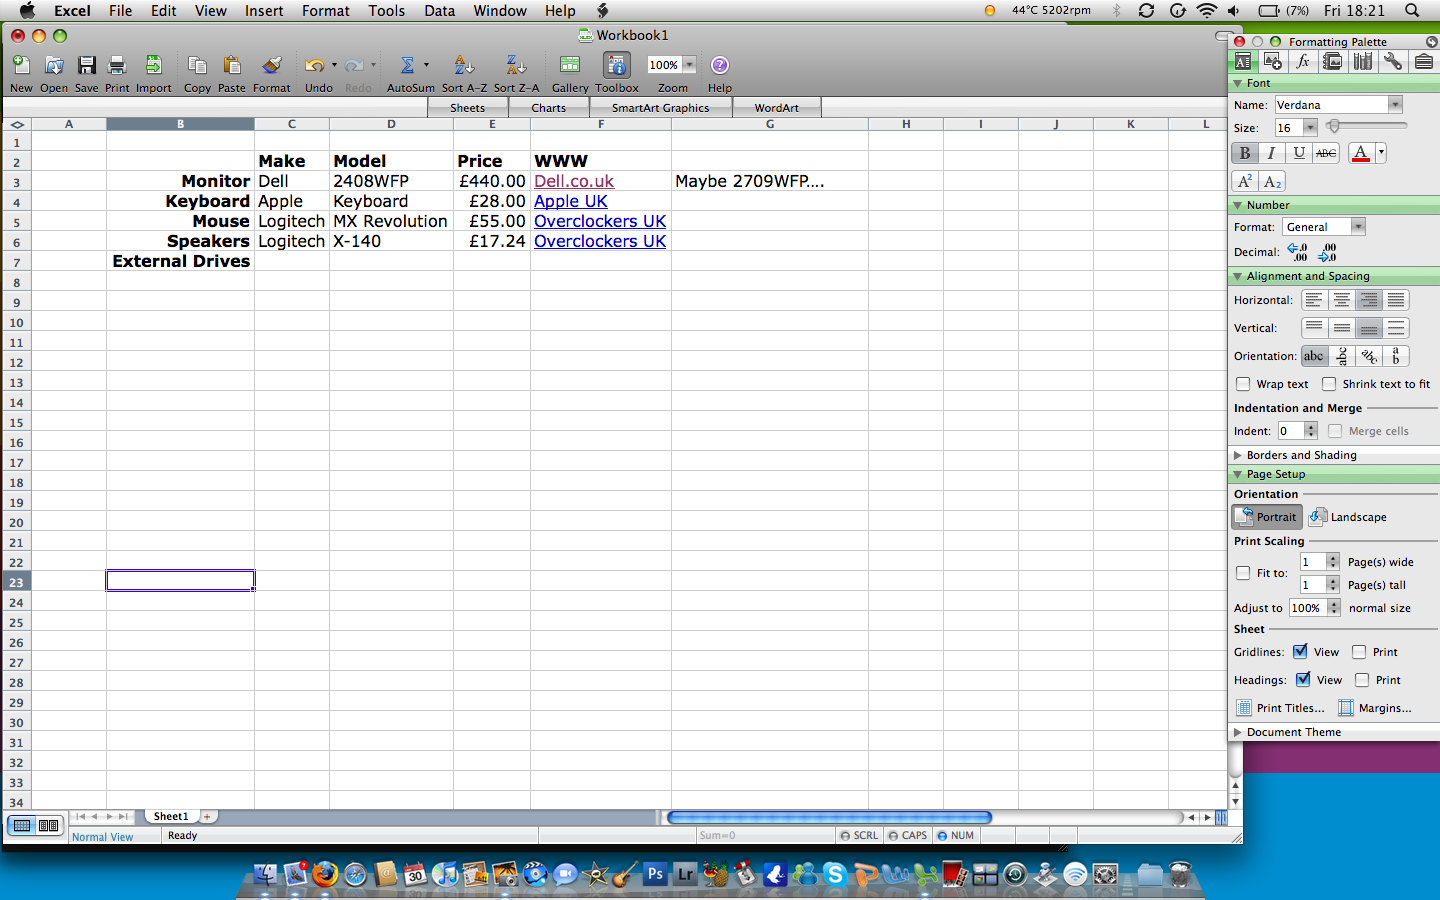Open Help with the question mark icon
This screenshot has height=900, width=1440.
click(720, 65)
